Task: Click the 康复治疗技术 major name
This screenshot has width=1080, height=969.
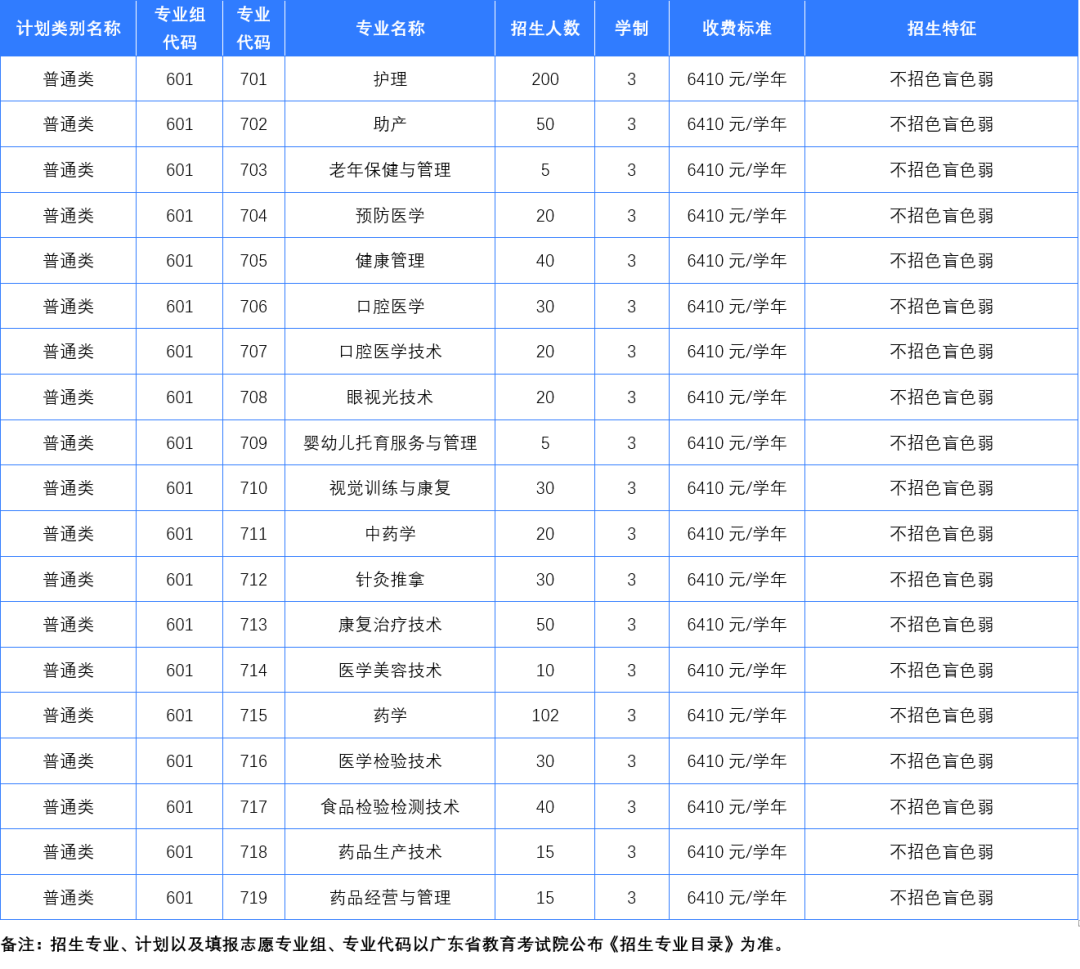Action: [x=389, y=624]
